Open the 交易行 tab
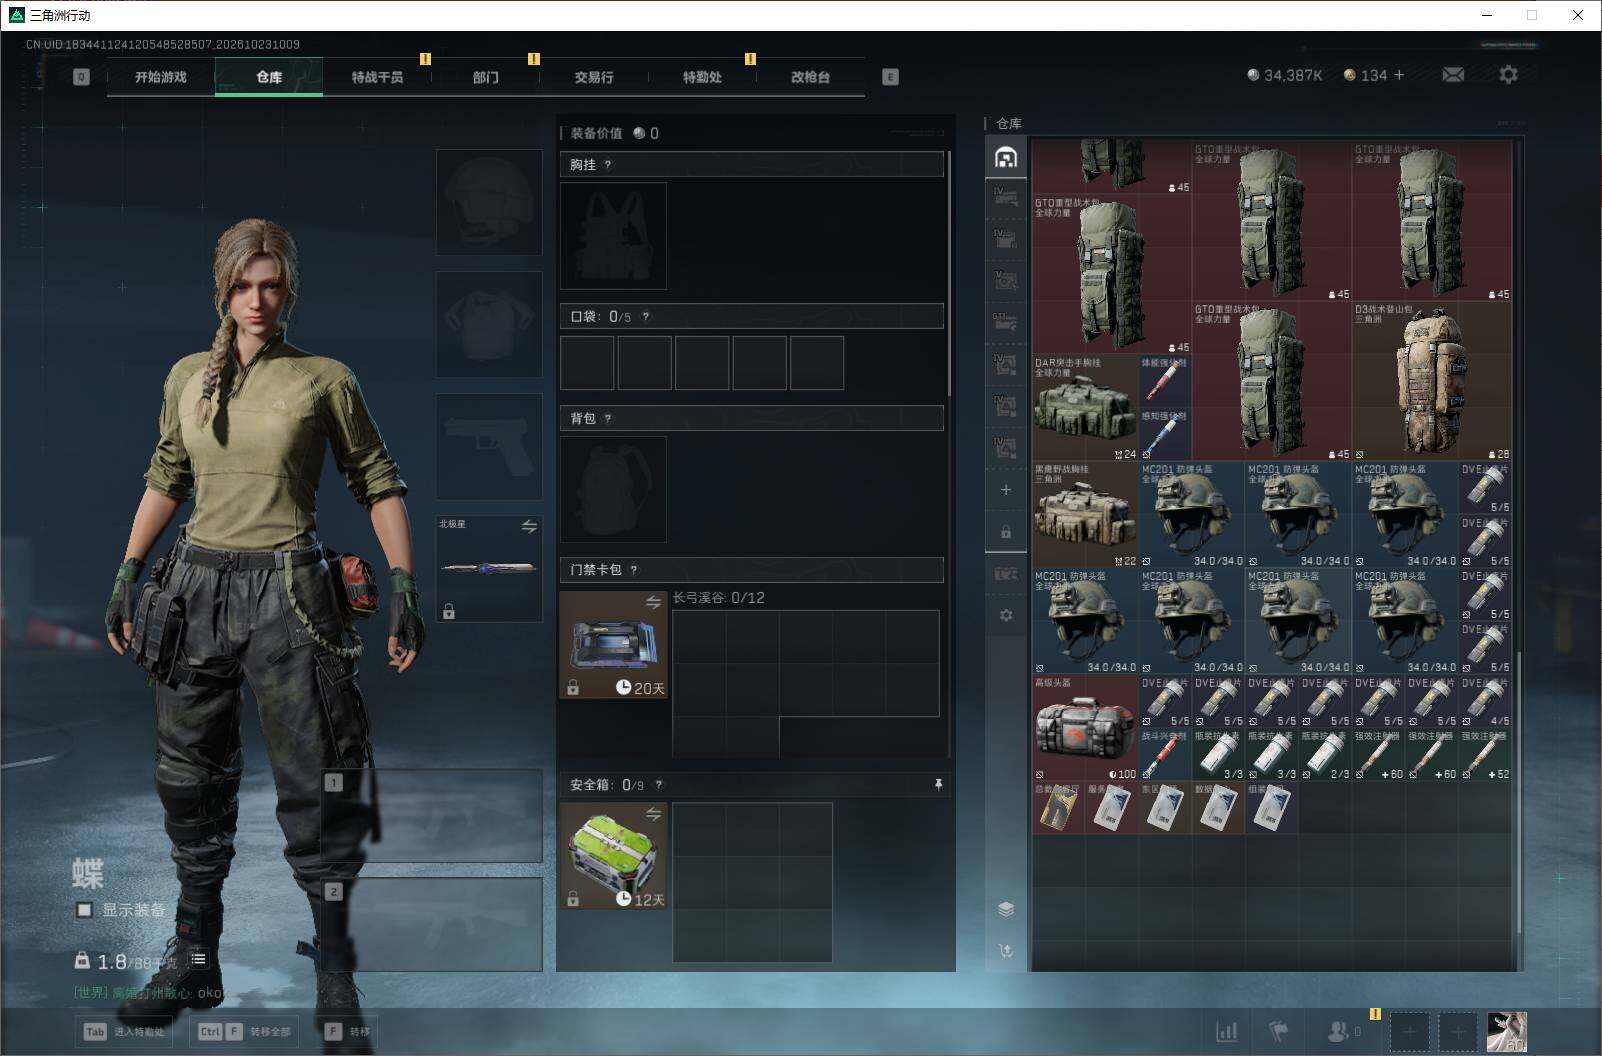The width and height of the screenshot is (1602, 1056). point(594,77)
